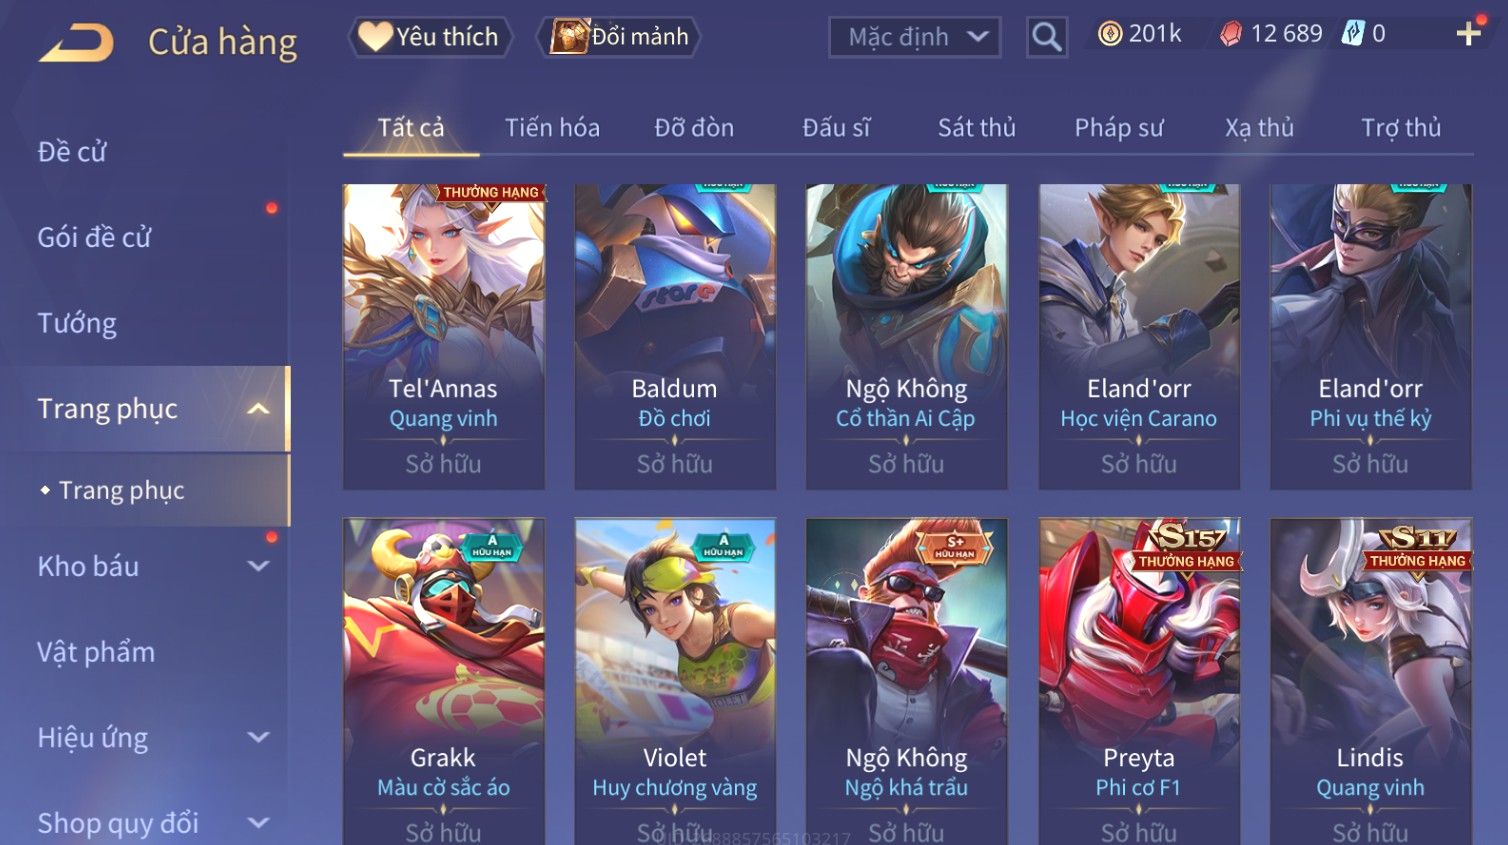This screenshot has width=1508, height=845.
Task: Select Tel'Annas Quang vinh skin card
Action: pyautogui.click(x=443, y=337)
